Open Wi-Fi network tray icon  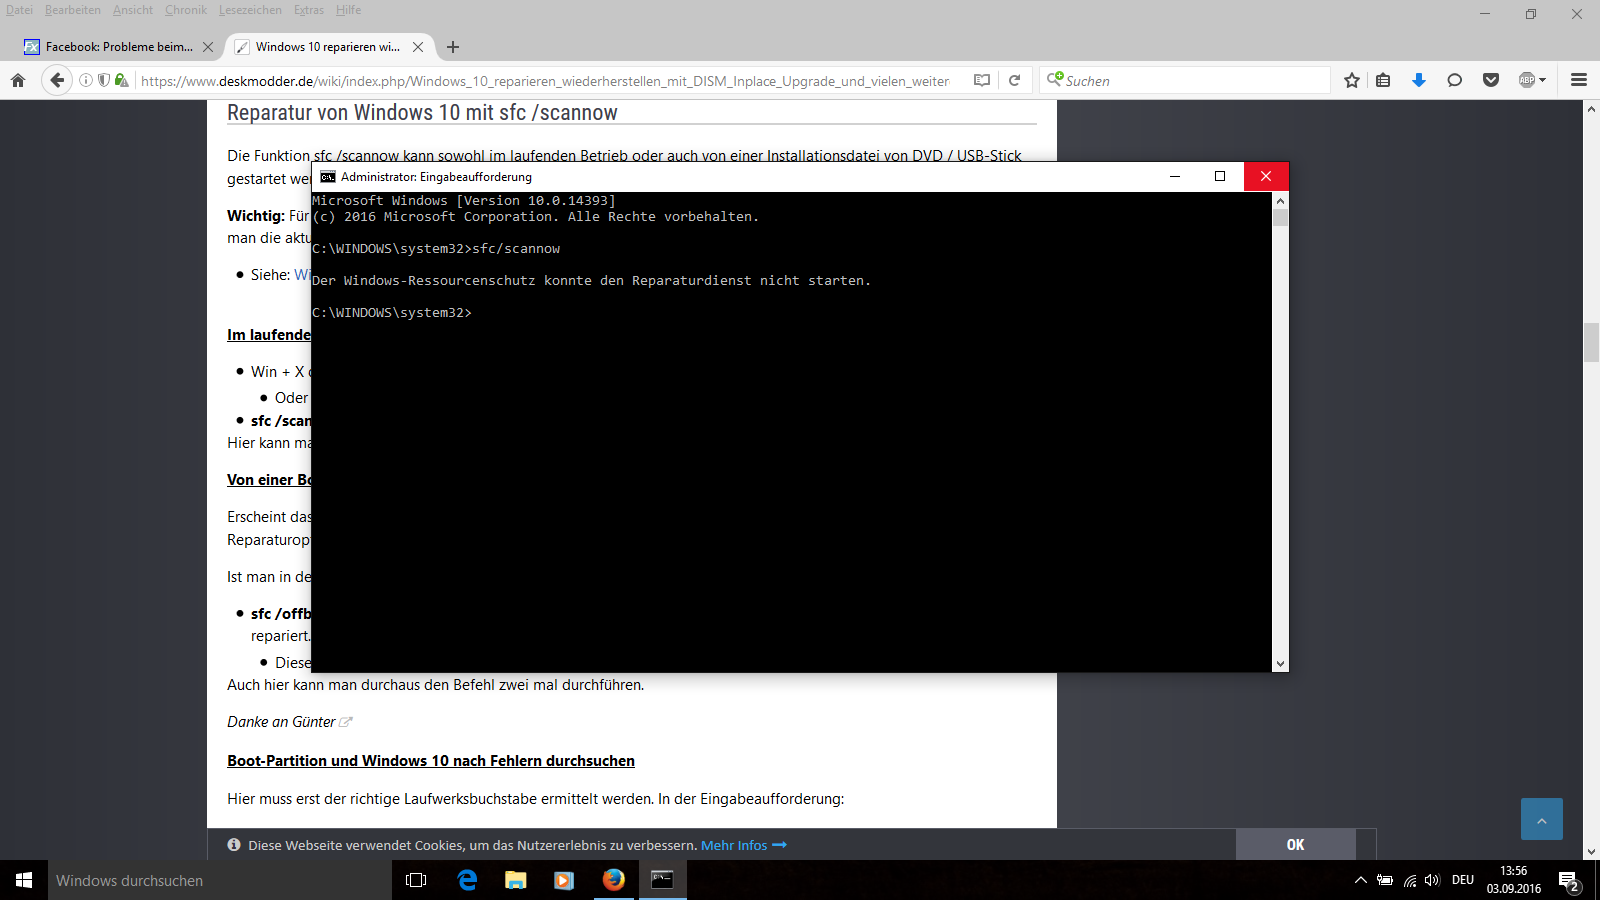click(x=1410, y=880)
